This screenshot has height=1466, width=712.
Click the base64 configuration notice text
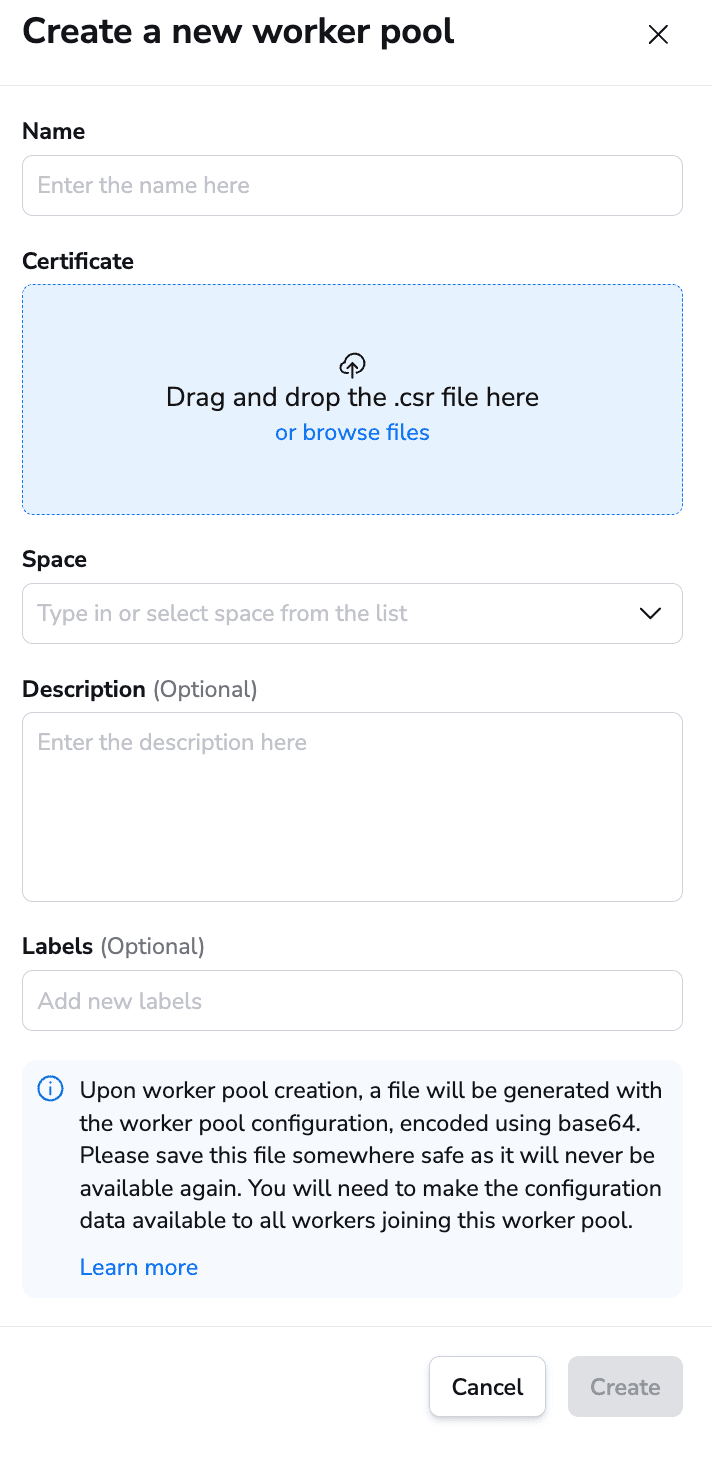pos(370,1155)
